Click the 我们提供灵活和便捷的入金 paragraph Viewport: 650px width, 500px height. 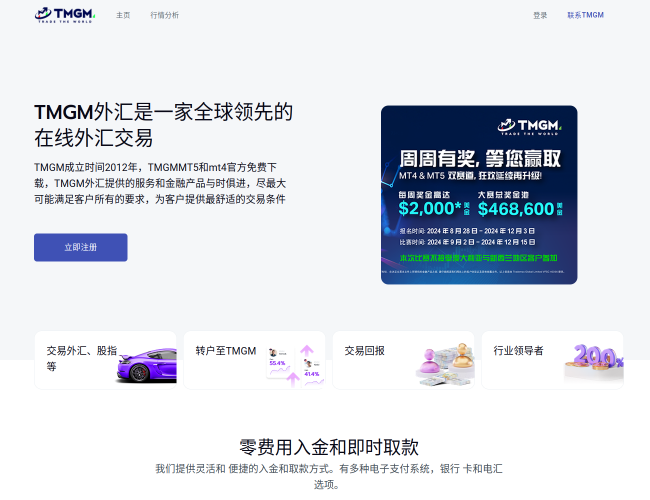coord(329,476)
